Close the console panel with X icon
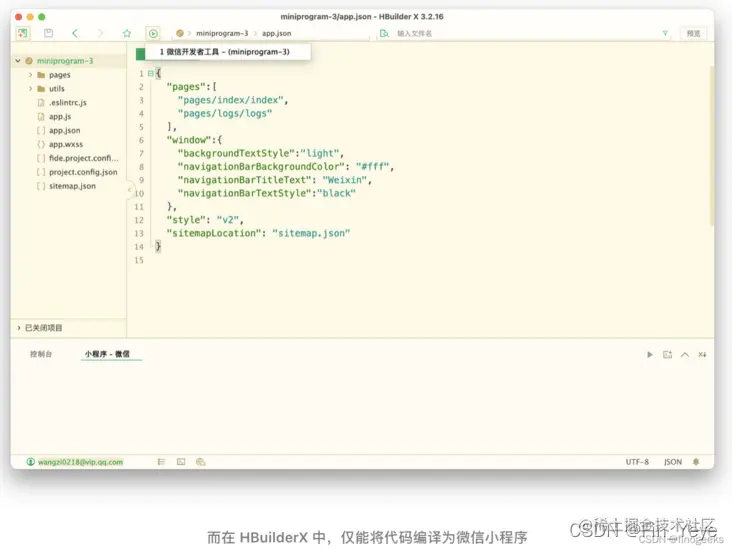The height and width of the screenshot is (550, 732). (702, 355)
